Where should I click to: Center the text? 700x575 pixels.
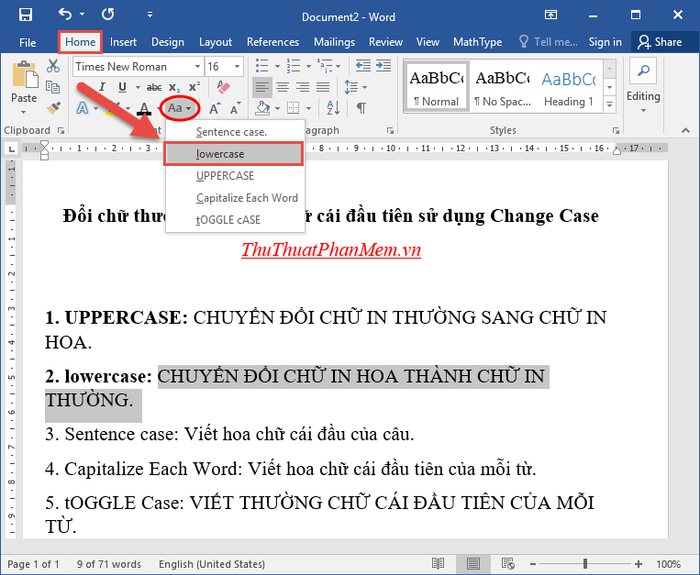[x=282, y=87]
